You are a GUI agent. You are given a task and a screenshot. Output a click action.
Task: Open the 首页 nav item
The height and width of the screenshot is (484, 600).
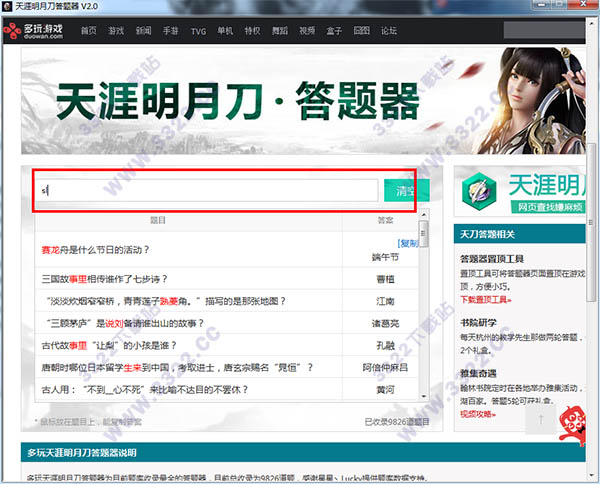point(89,32)
